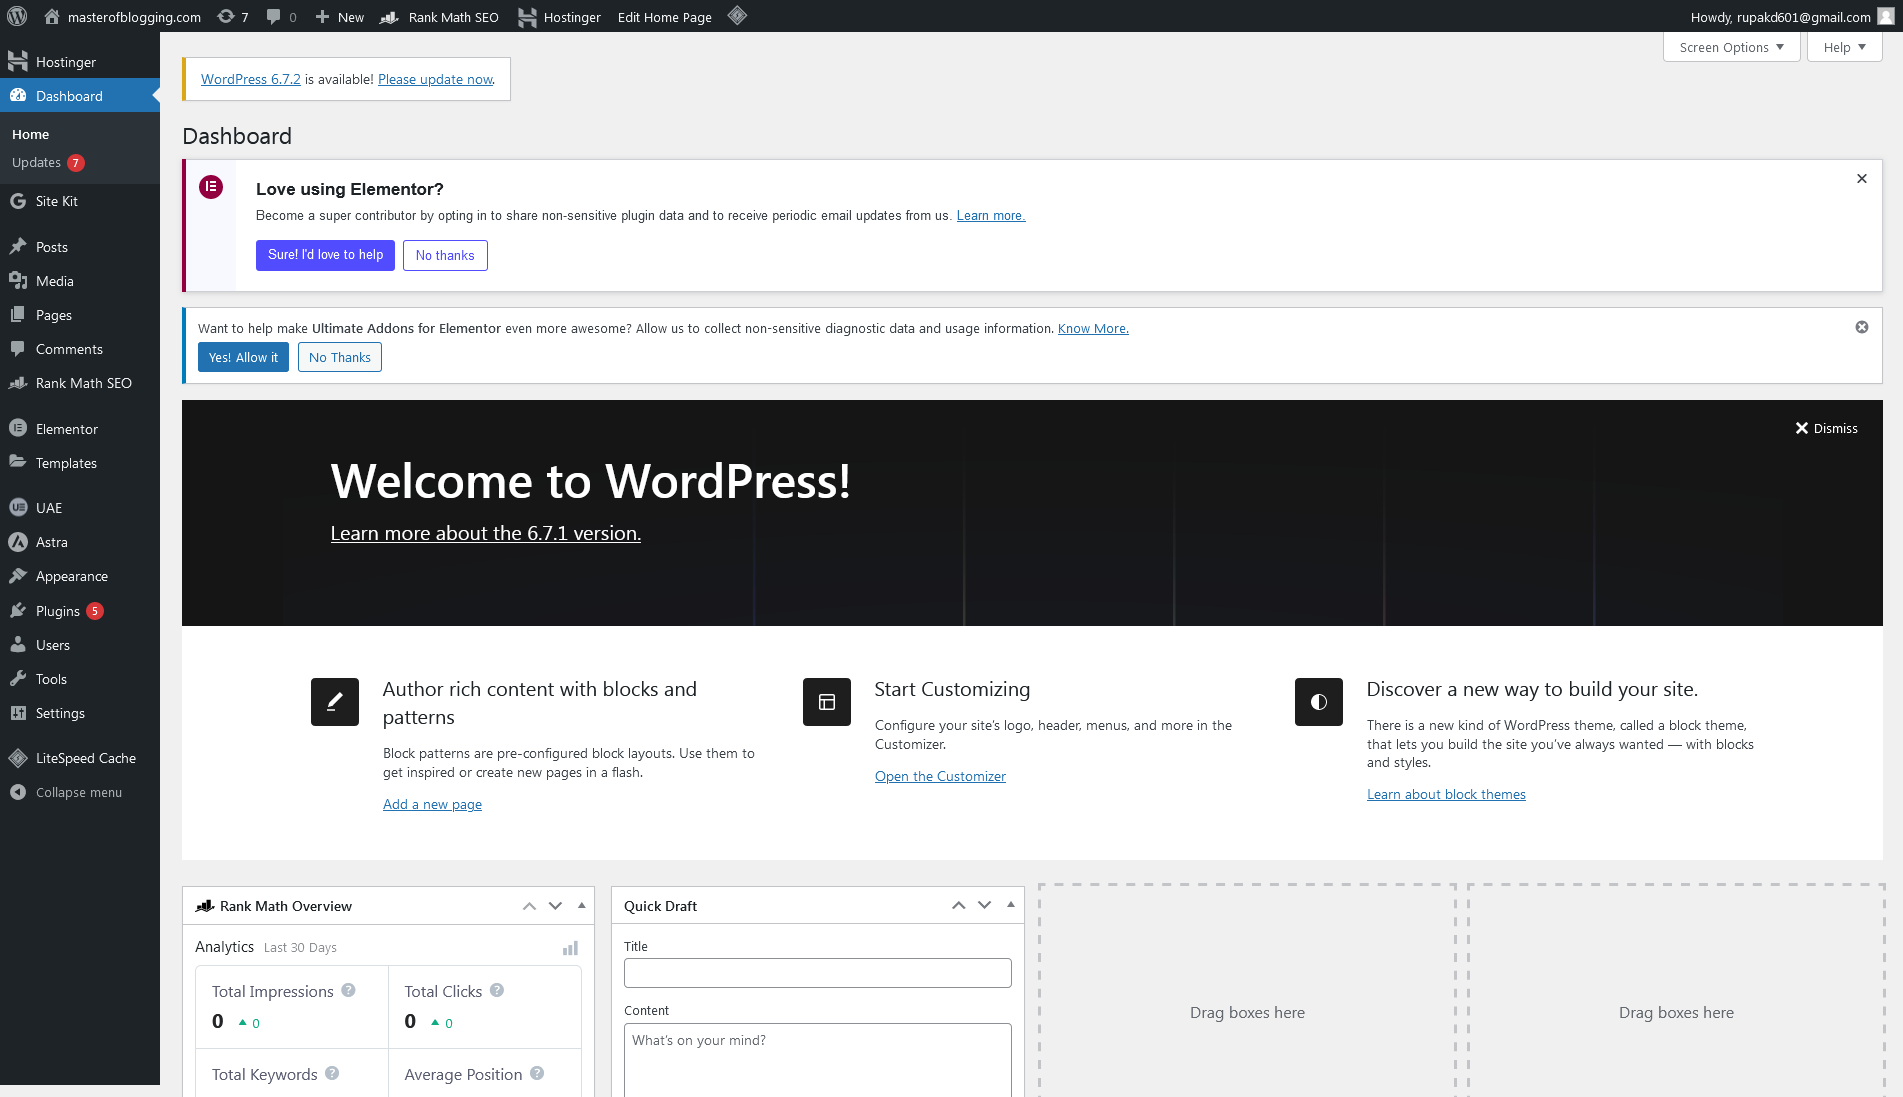Screen dimensions: 1903x1097
Task: Click the Rank Math analytics bar chart icon
Action: pyautogui.click(x=570, y=948)
